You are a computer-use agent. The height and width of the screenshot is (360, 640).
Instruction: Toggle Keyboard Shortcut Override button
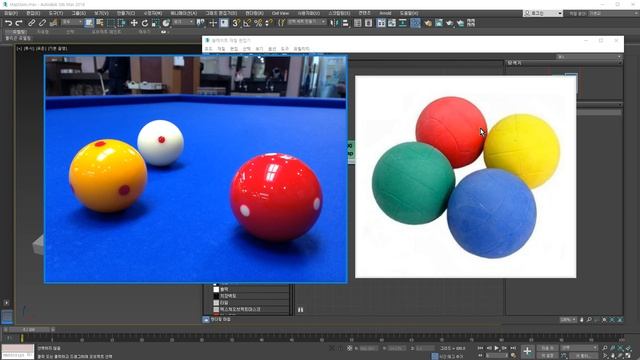pyautogui.click(x=224, y=23)
